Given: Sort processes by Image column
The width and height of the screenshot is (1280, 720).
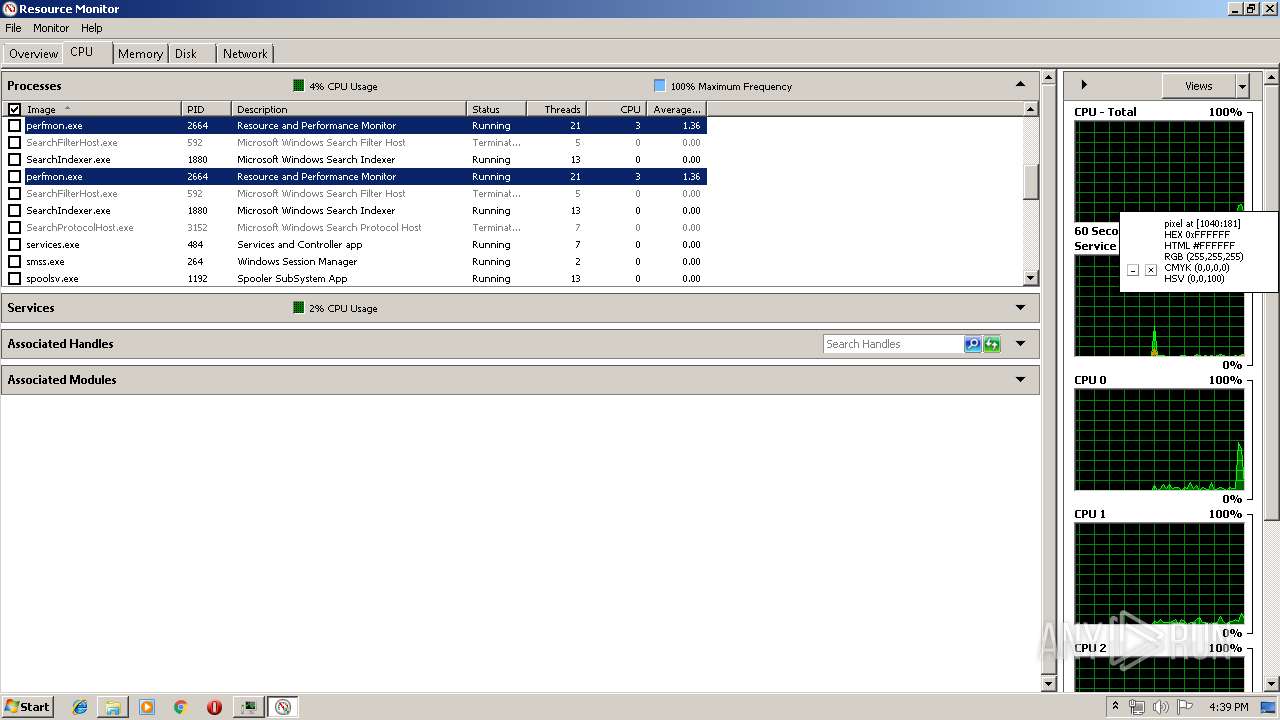Looking at the screenshot, I should (x=102, y=109).
